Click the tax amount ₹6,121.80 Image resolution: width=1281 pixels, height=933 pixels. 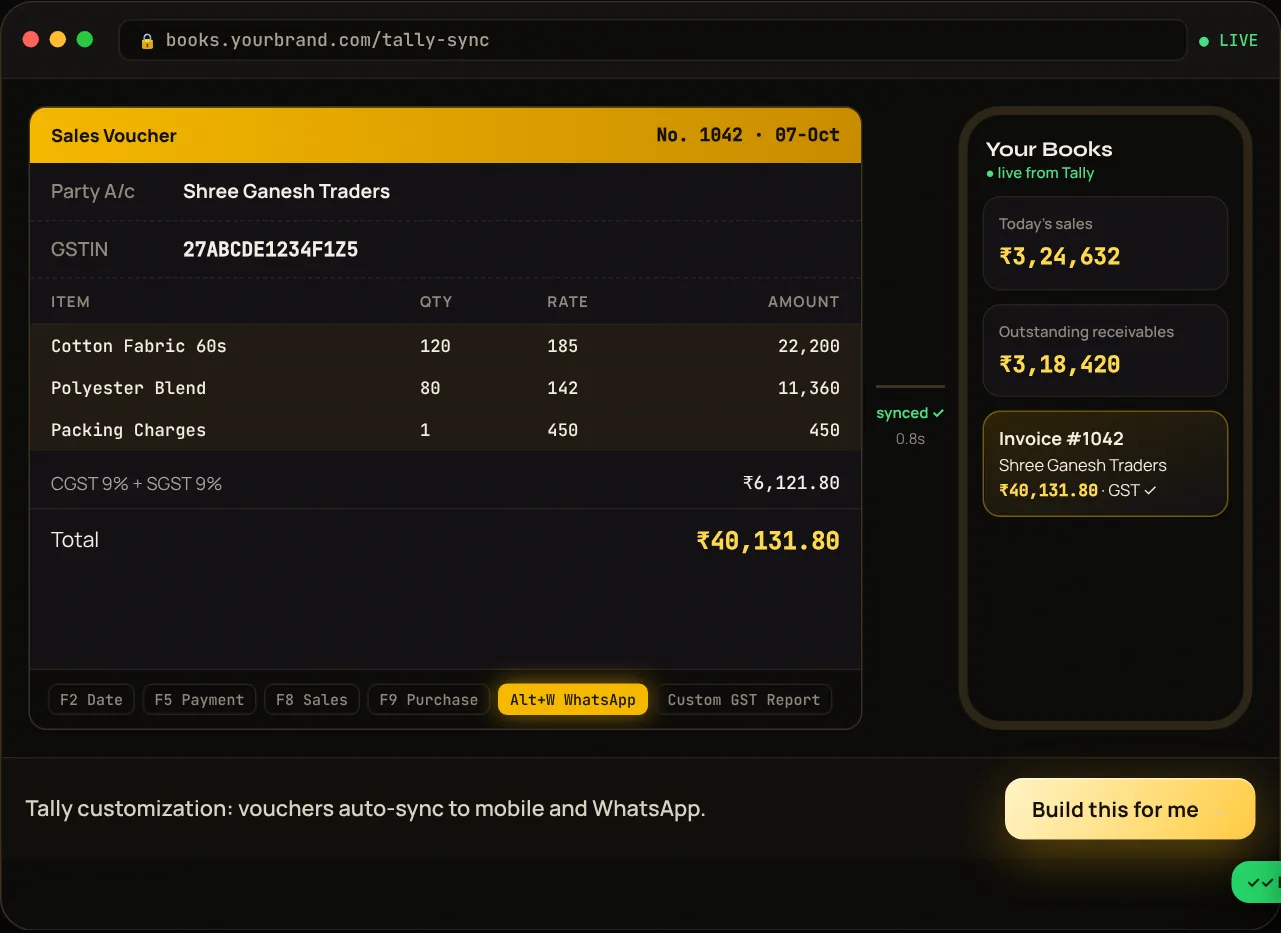(791, 483)
